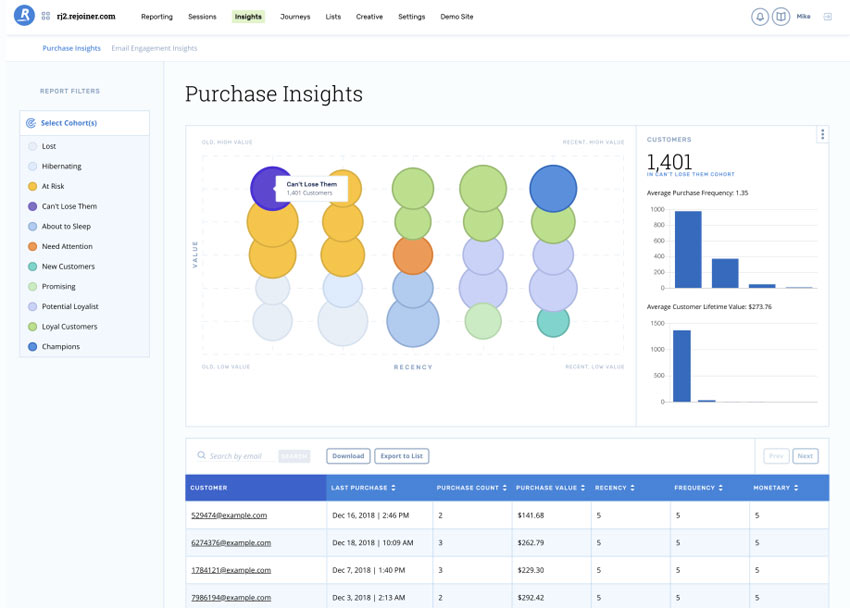Click the magnifier icon in email search

click(202, 456)
